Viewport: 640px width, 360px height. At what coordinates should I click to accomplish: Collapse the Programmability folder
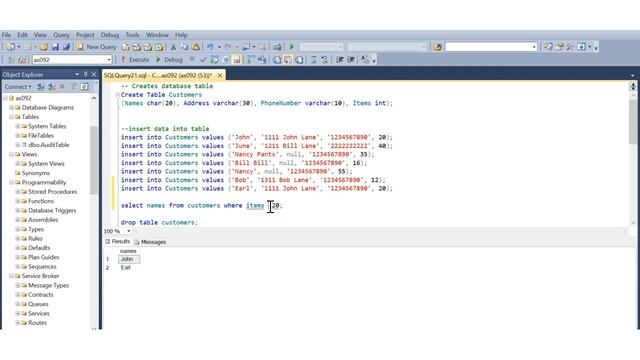point(11,182)
